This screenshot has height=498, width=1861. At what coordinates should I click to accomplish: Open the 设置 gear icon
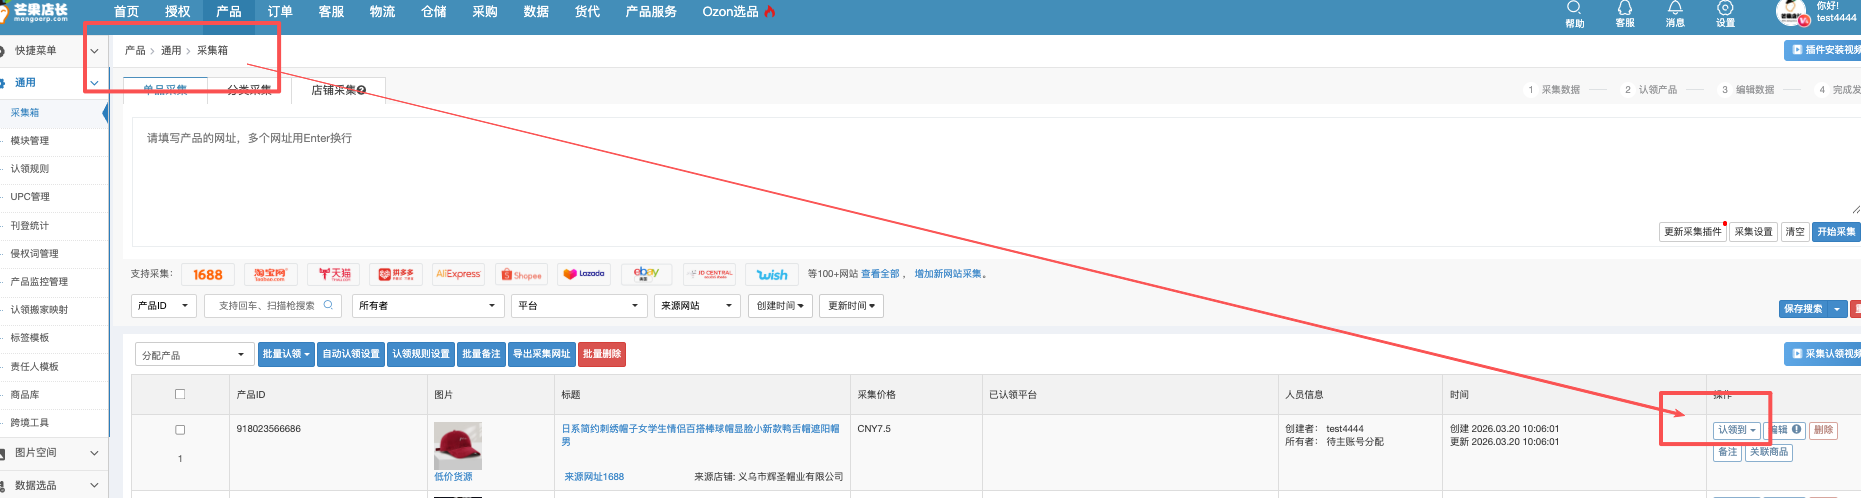pos(1725,14)
